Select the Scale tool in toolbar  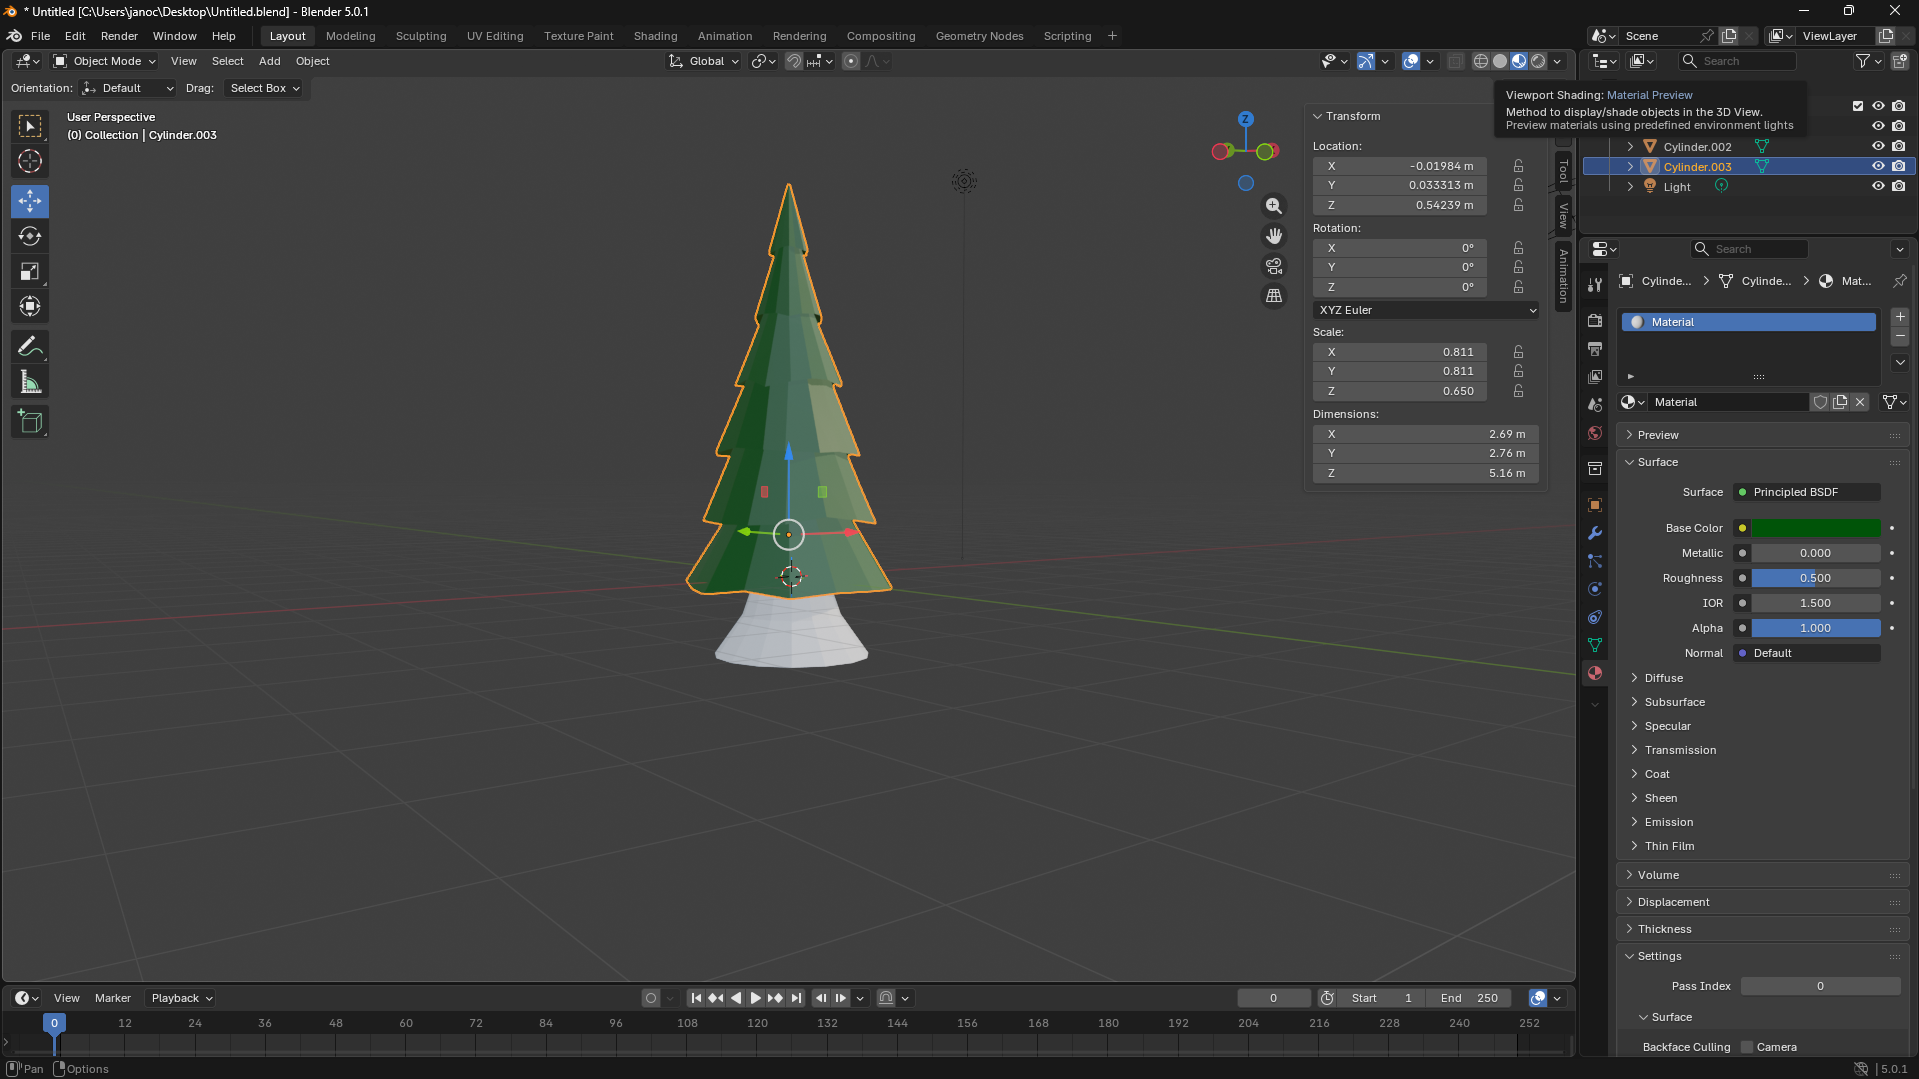tap(30, 272)
